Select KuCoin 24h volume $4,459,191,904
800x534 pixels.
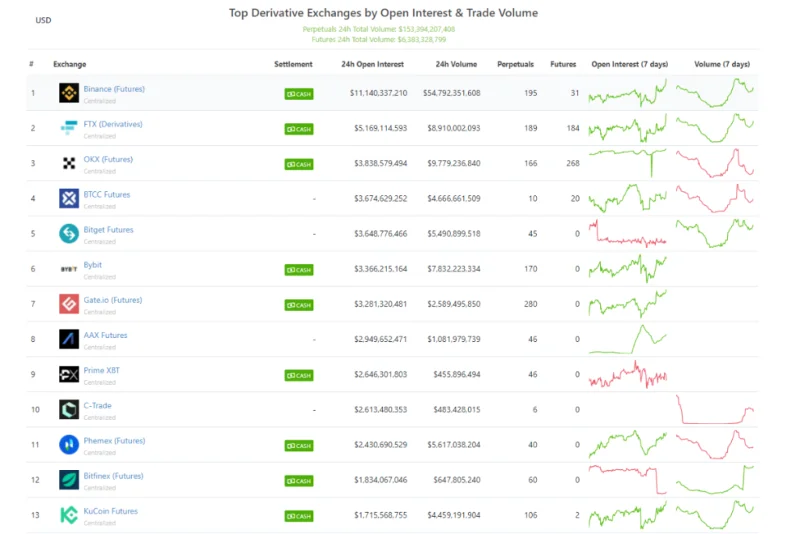(x=454, y=515)
